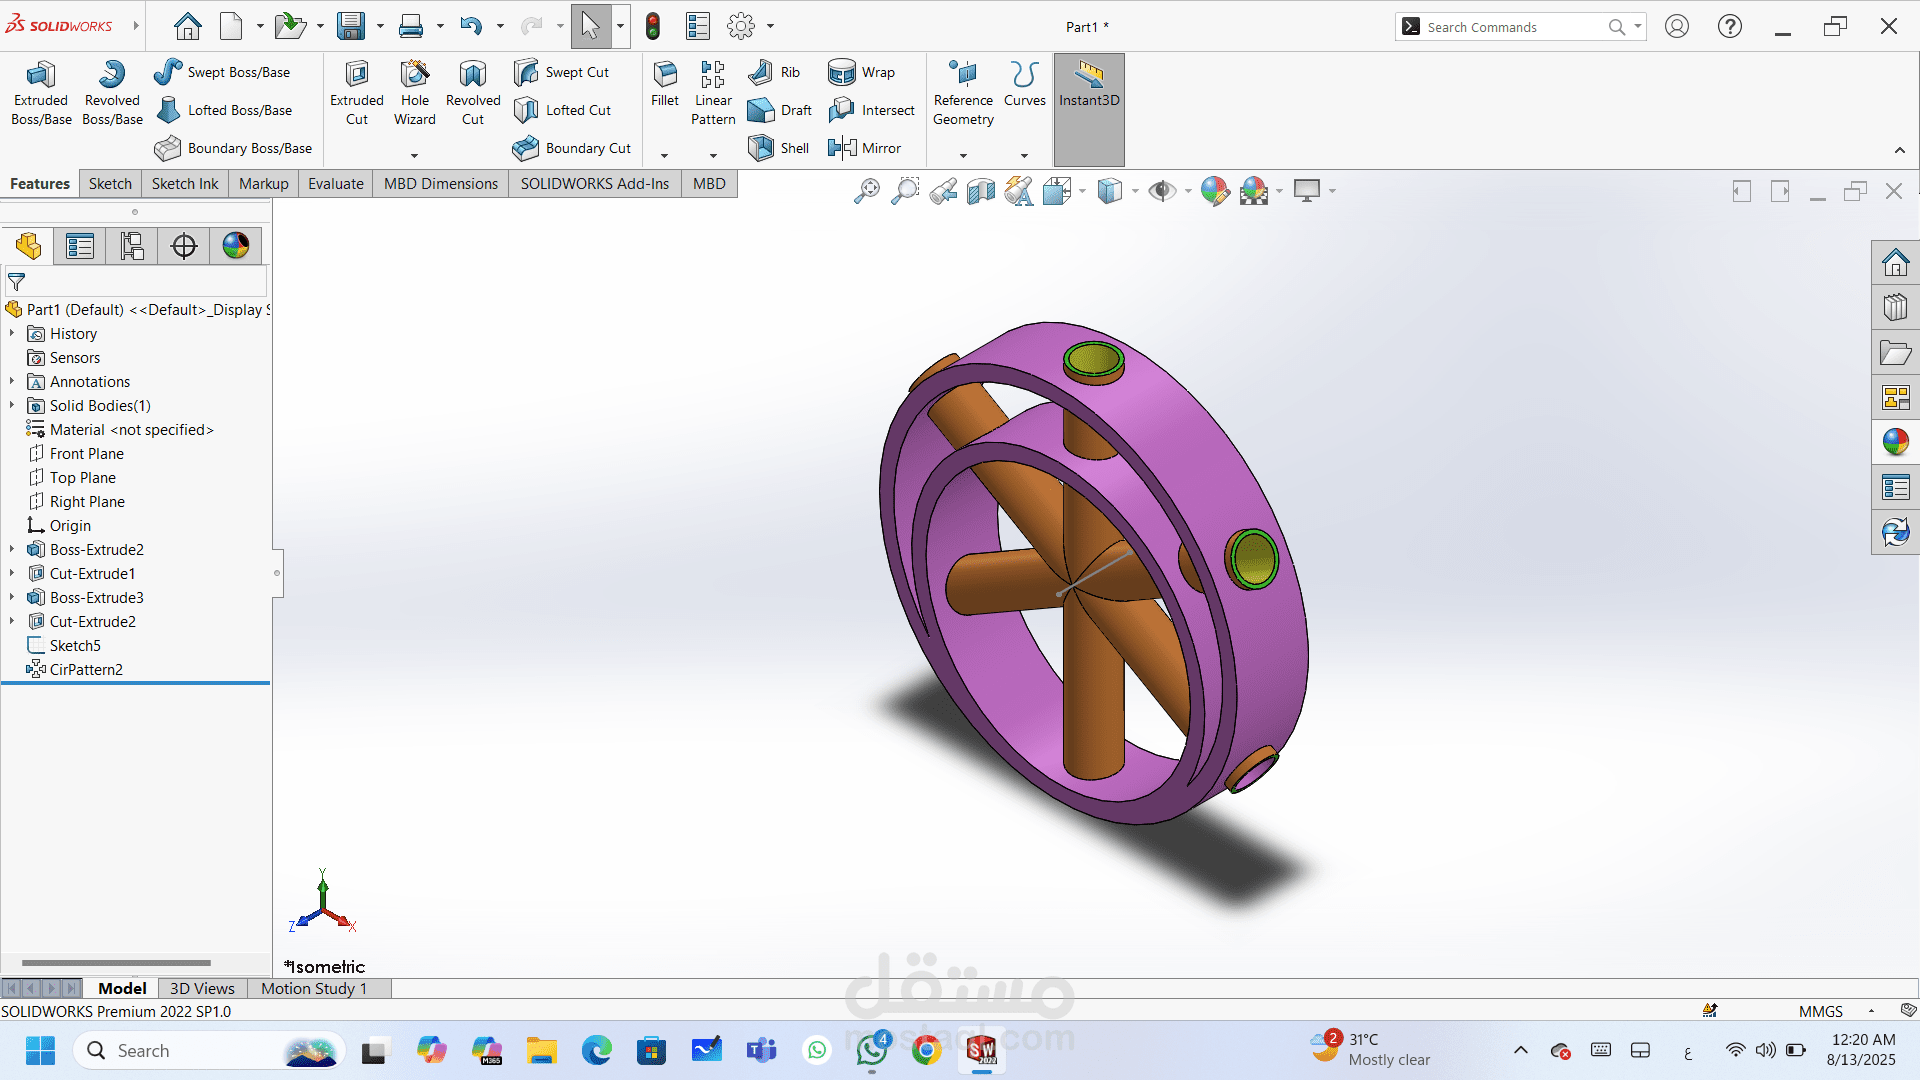Open the Motion Study 1 tab
Screen dimensions: 1920x1080
pos(313,988)
